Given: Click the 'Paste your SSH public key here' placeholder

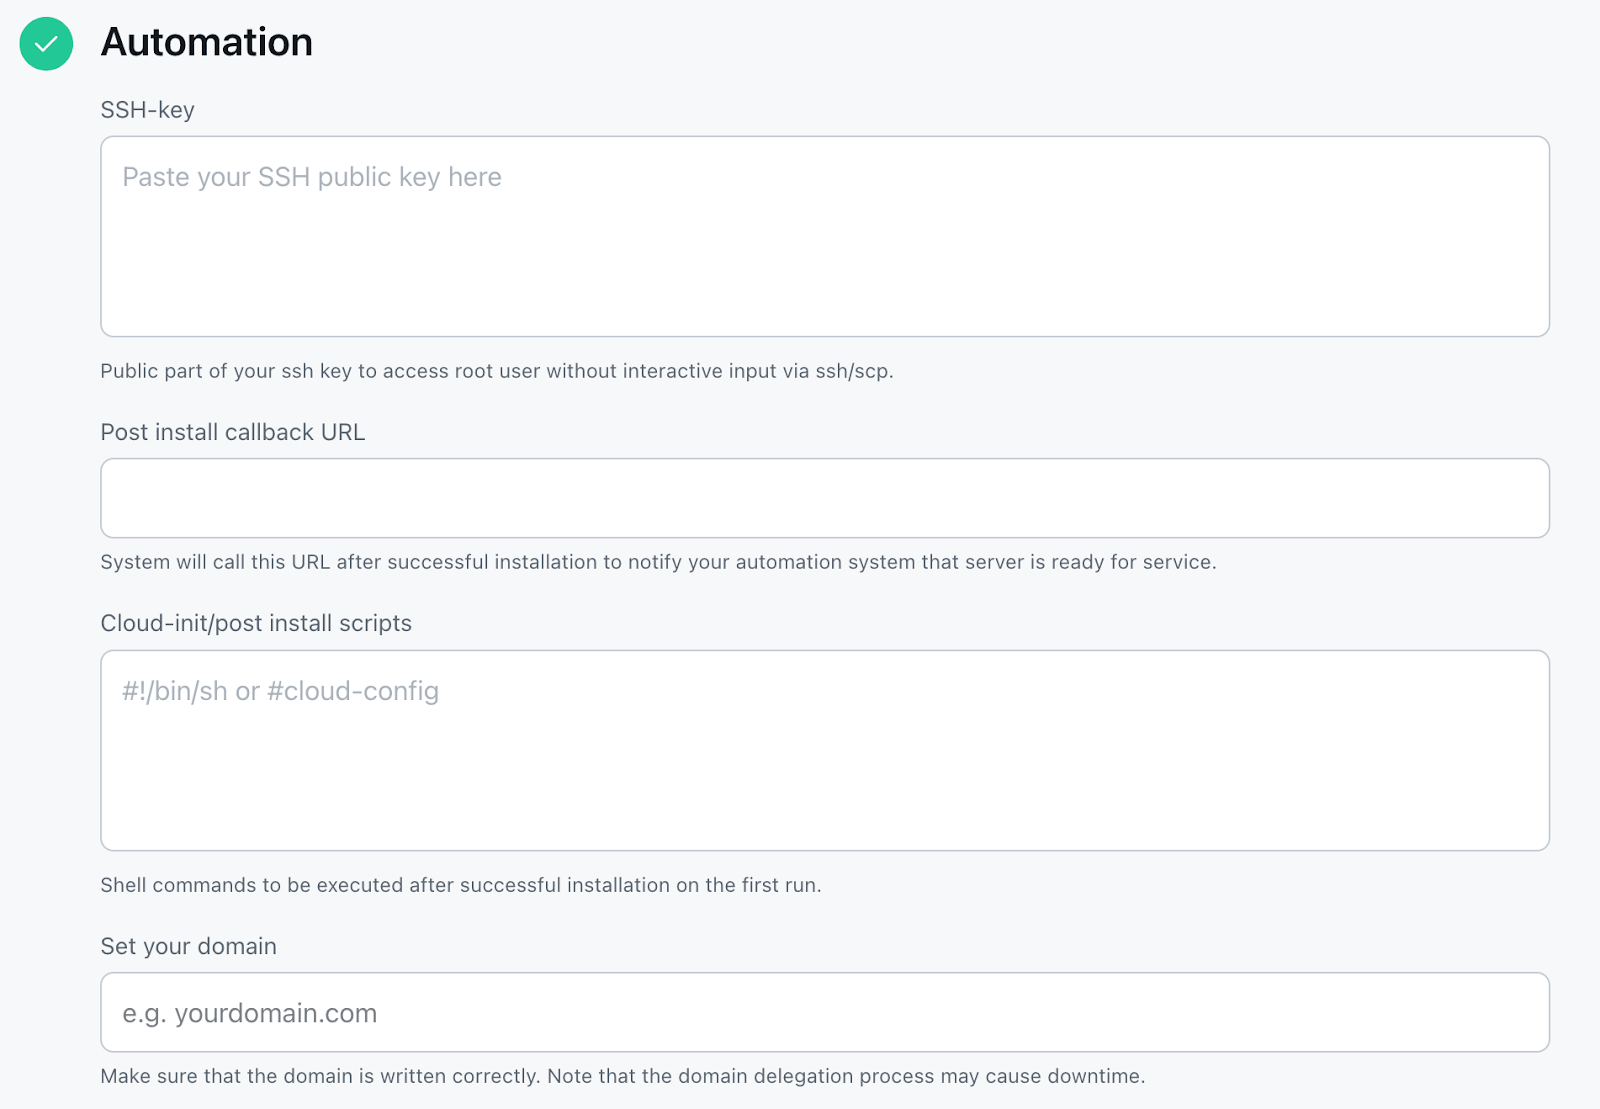Looking at the screenshot, I should click(311, 177).
